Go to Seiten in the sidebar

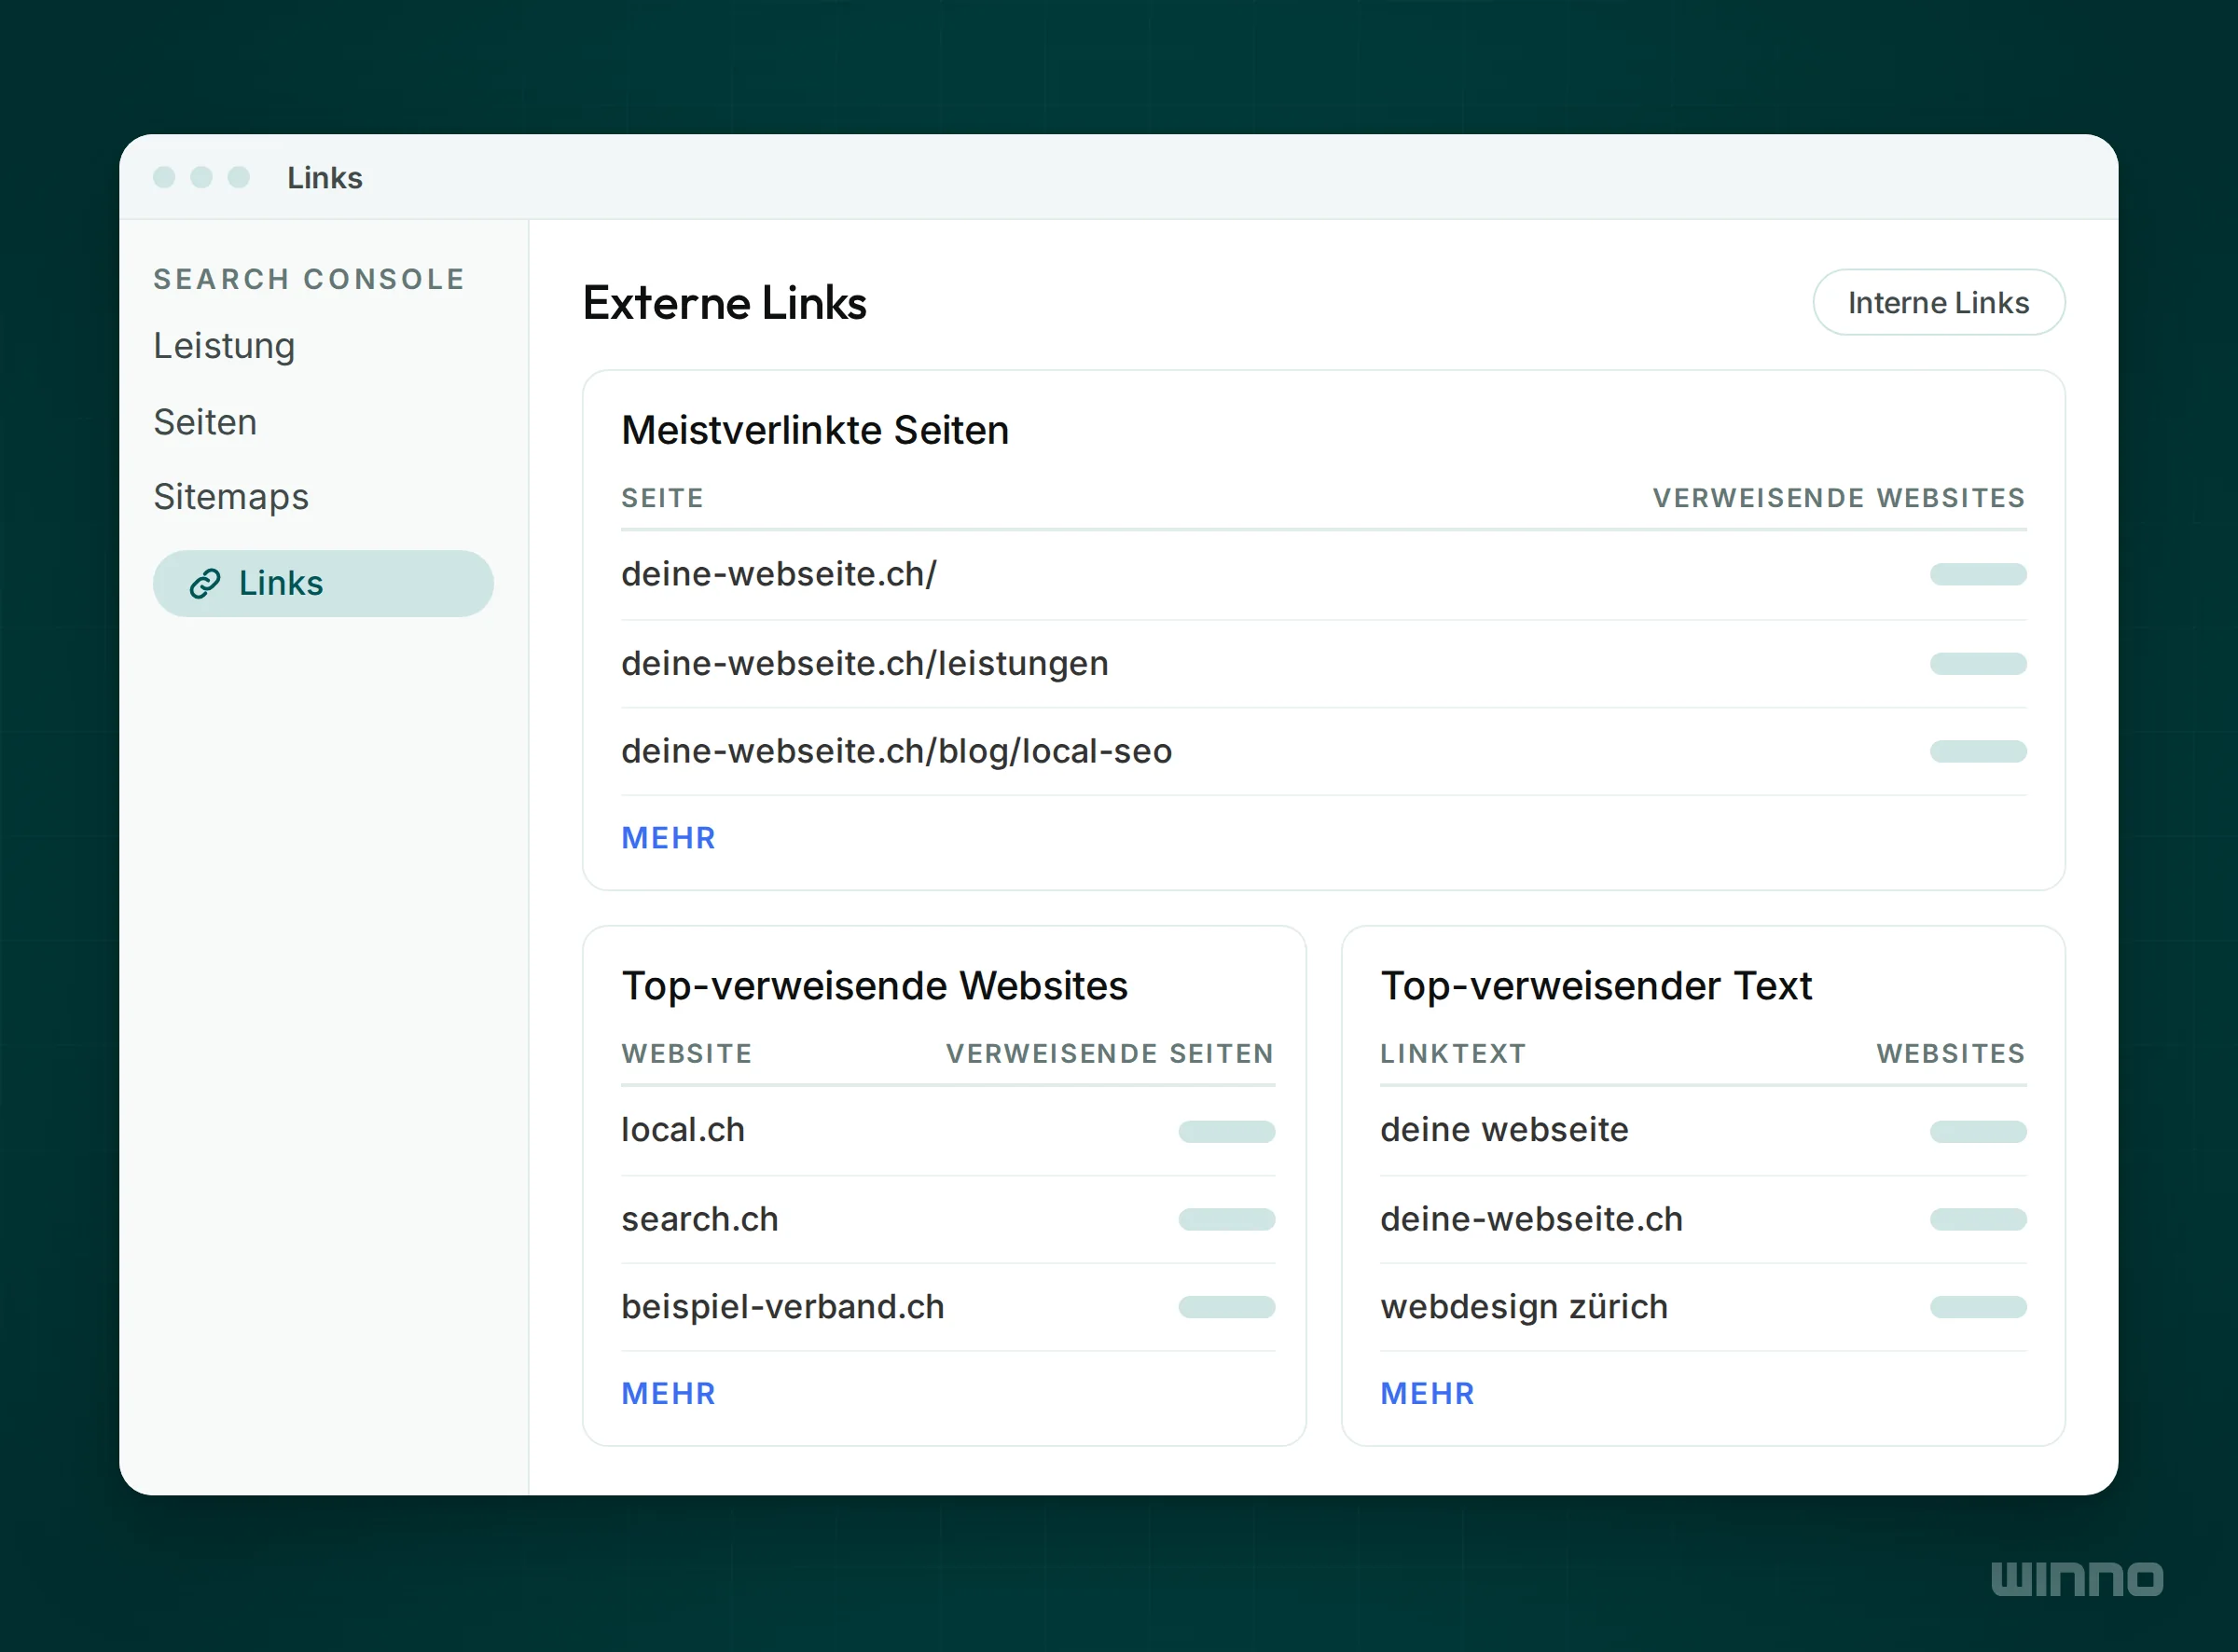pyautogui.click(x=205, y=422)
